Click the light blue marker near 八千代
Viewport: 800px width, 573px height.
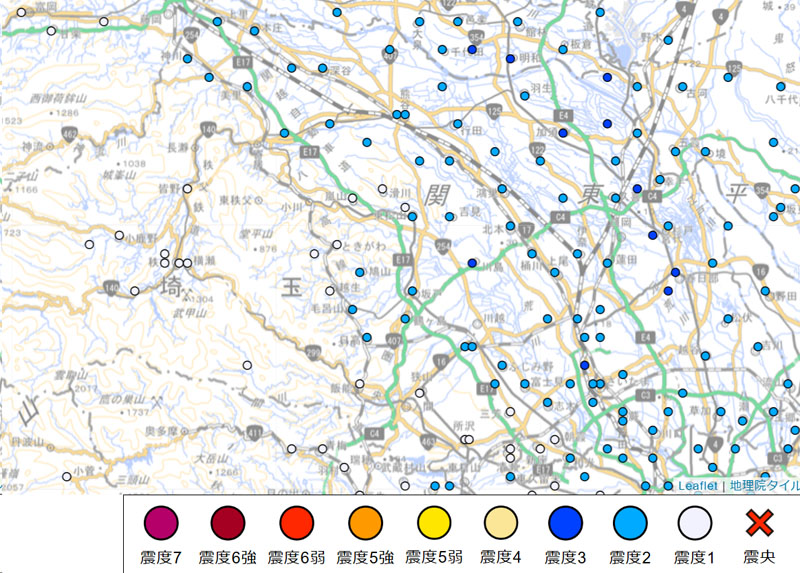pyautogui.click(x=781, y=87)
